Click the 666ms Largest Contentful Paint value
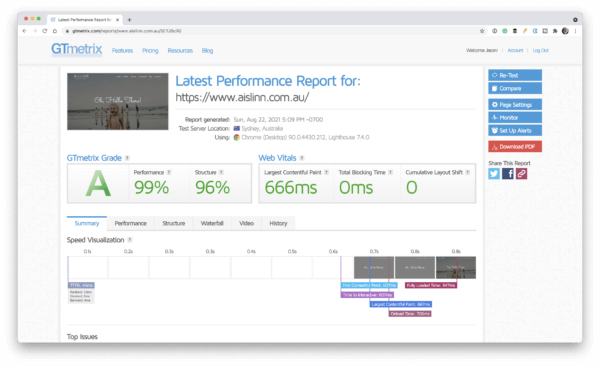Image resolution: width=600 pixels, height=366 pixels. tap(291, 188)
